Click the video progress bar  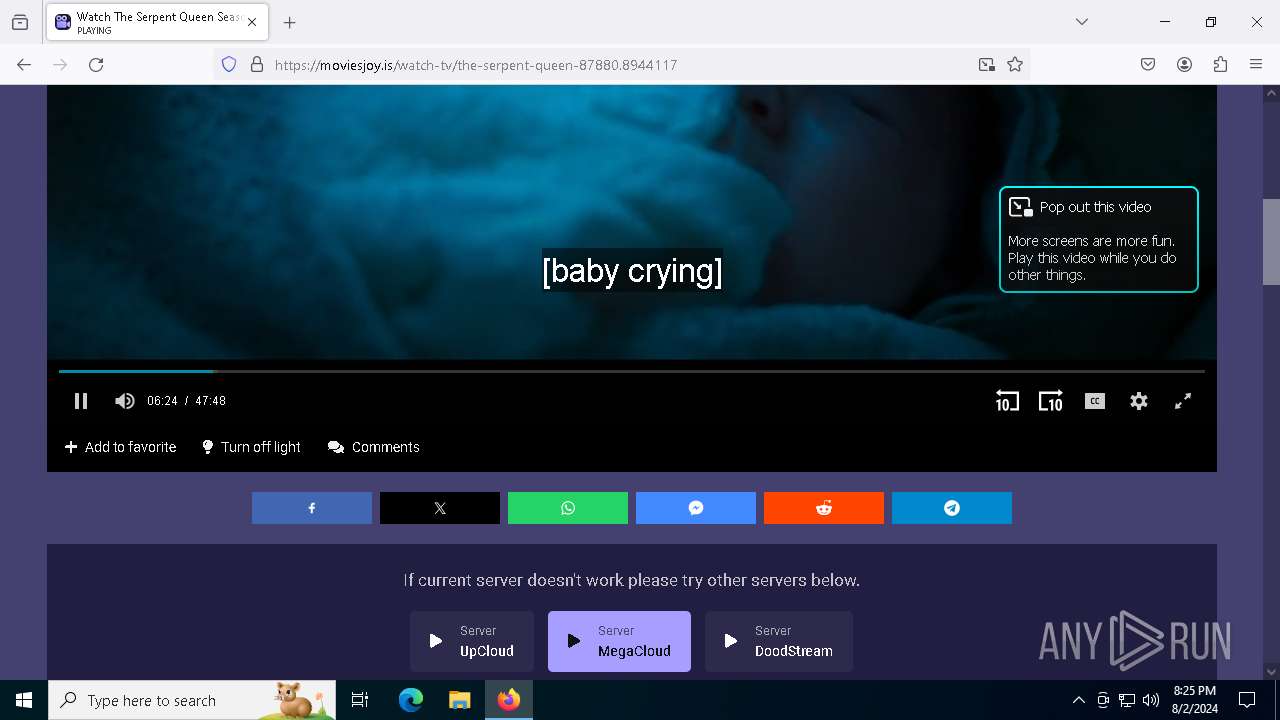tap(632, 371)
